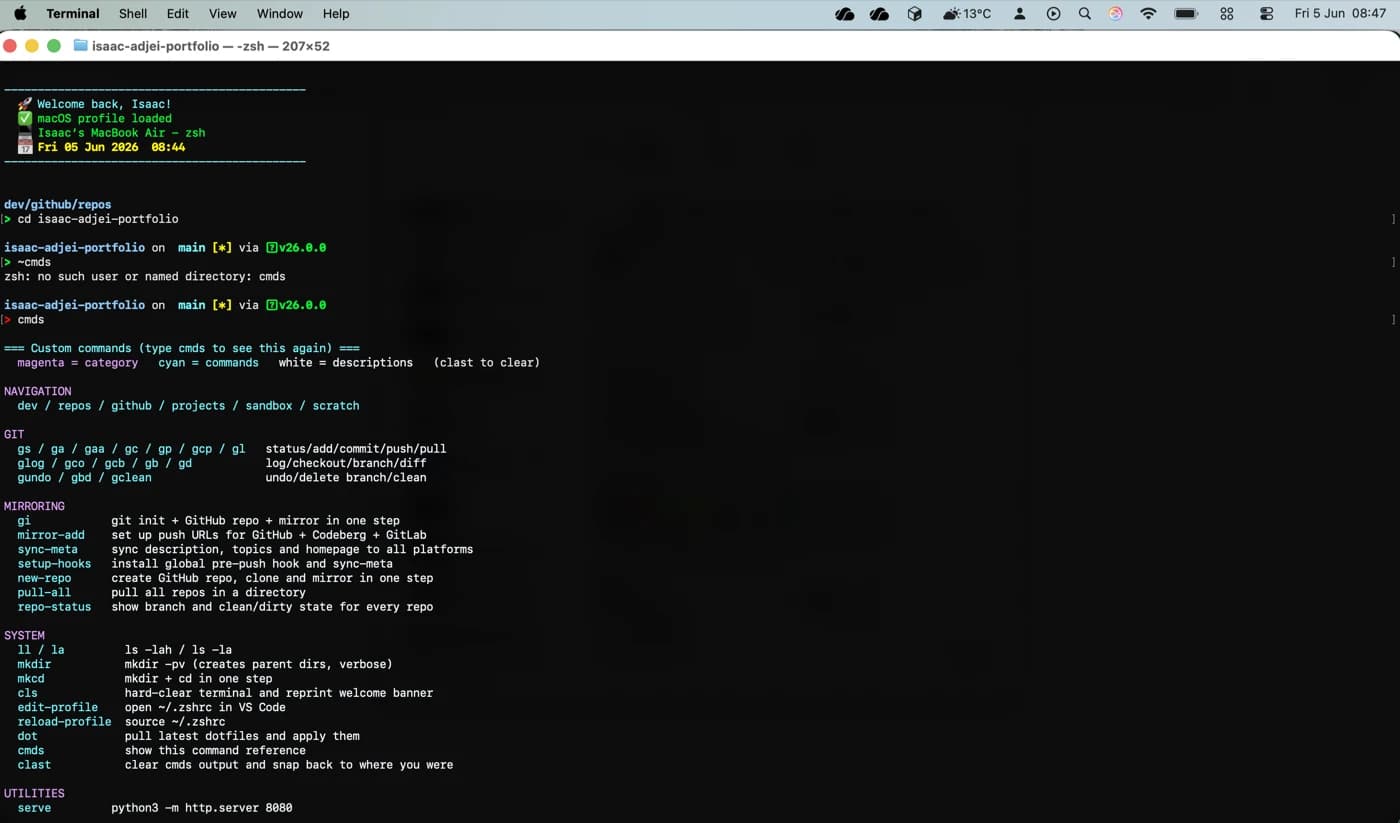The width and height of the screenshot is (1400, 823).
Task: Click the 'll / la' command name
Action: click(x=41, y=650)
